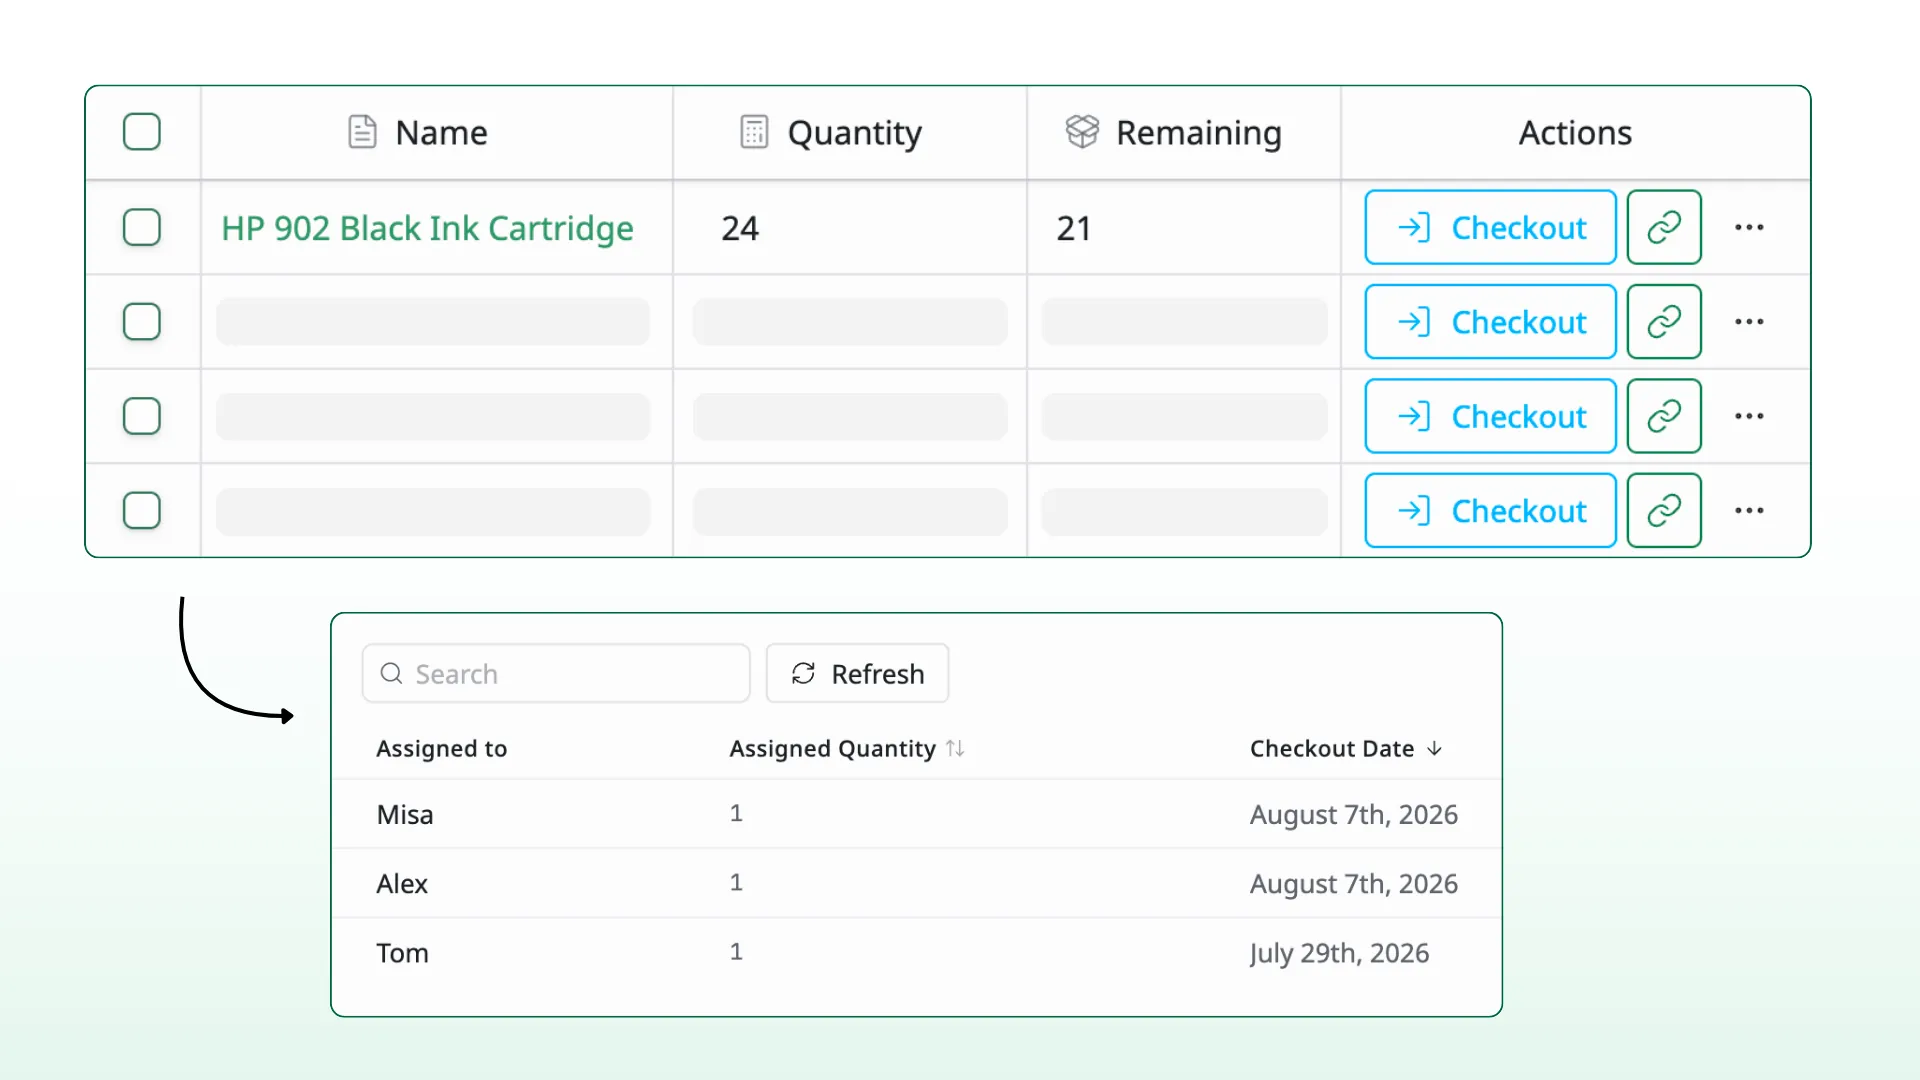Sort by Assigned Quantity using the arrows icon
Viewport: 1920px width, 1080px height.
[955, 749]
